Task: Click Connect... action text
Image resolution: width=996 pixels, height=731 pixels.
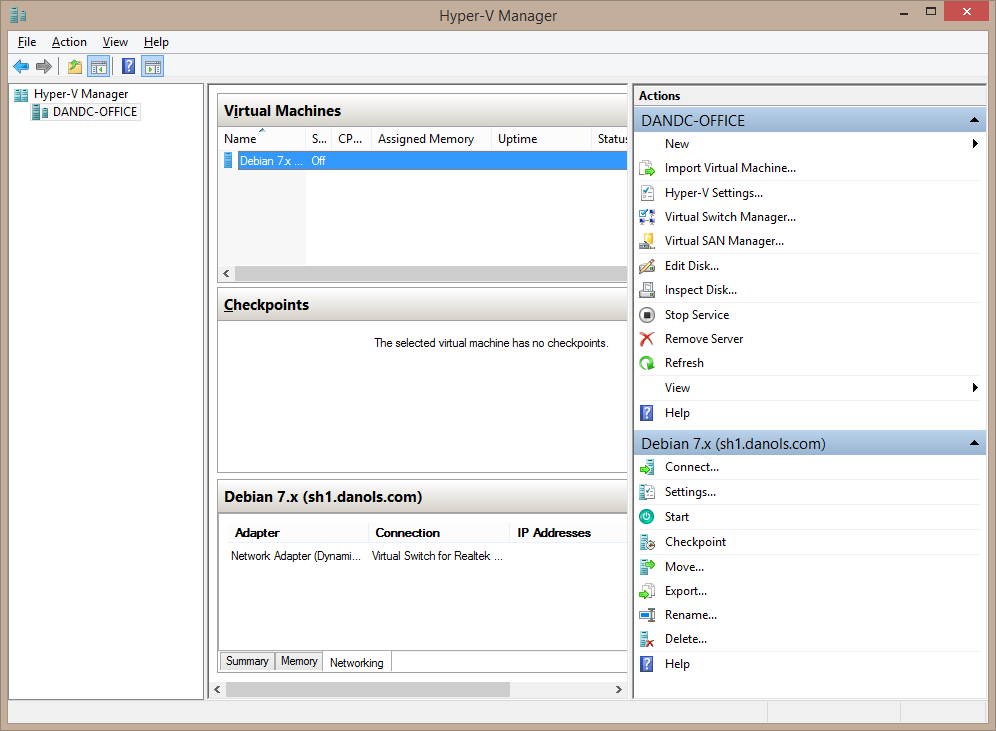Action: (x=692, y=467)
